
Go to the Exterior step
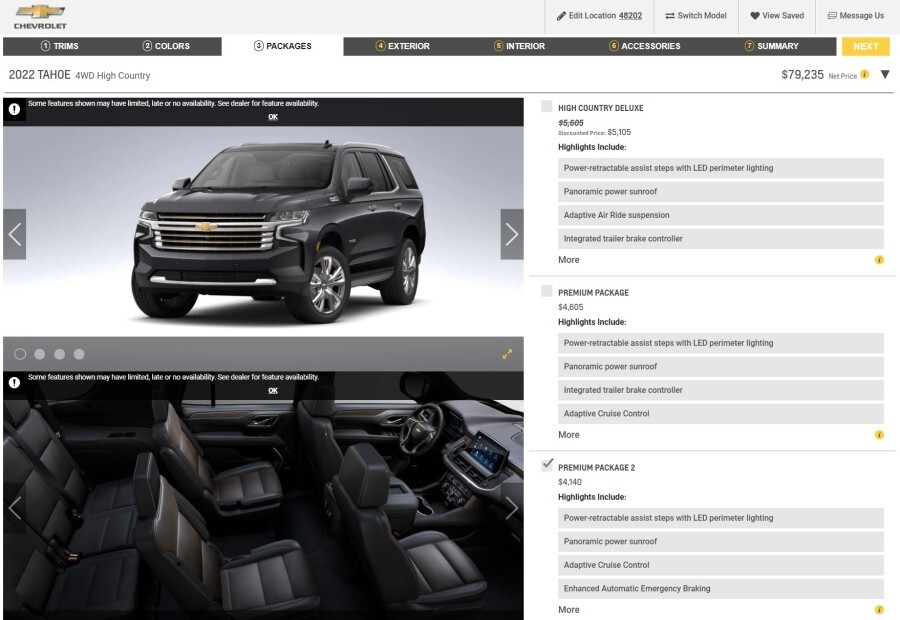[402, 46]
